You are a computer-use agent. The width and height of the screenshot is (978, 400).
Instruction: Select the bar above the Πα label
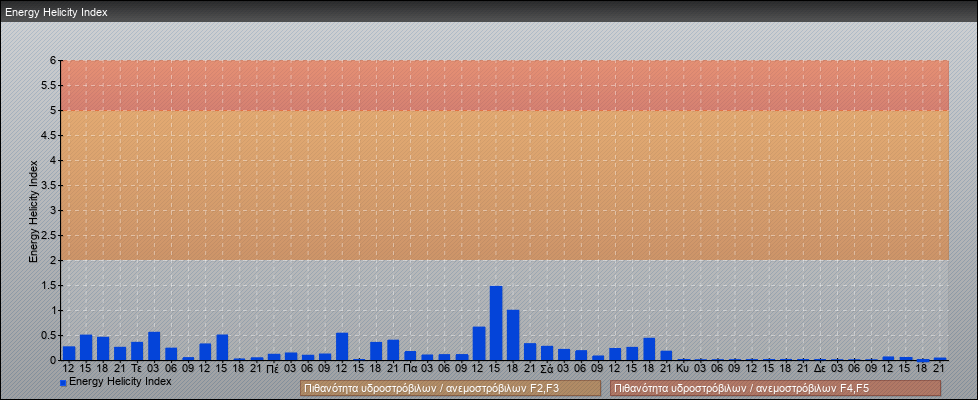[x=410, y=356]
